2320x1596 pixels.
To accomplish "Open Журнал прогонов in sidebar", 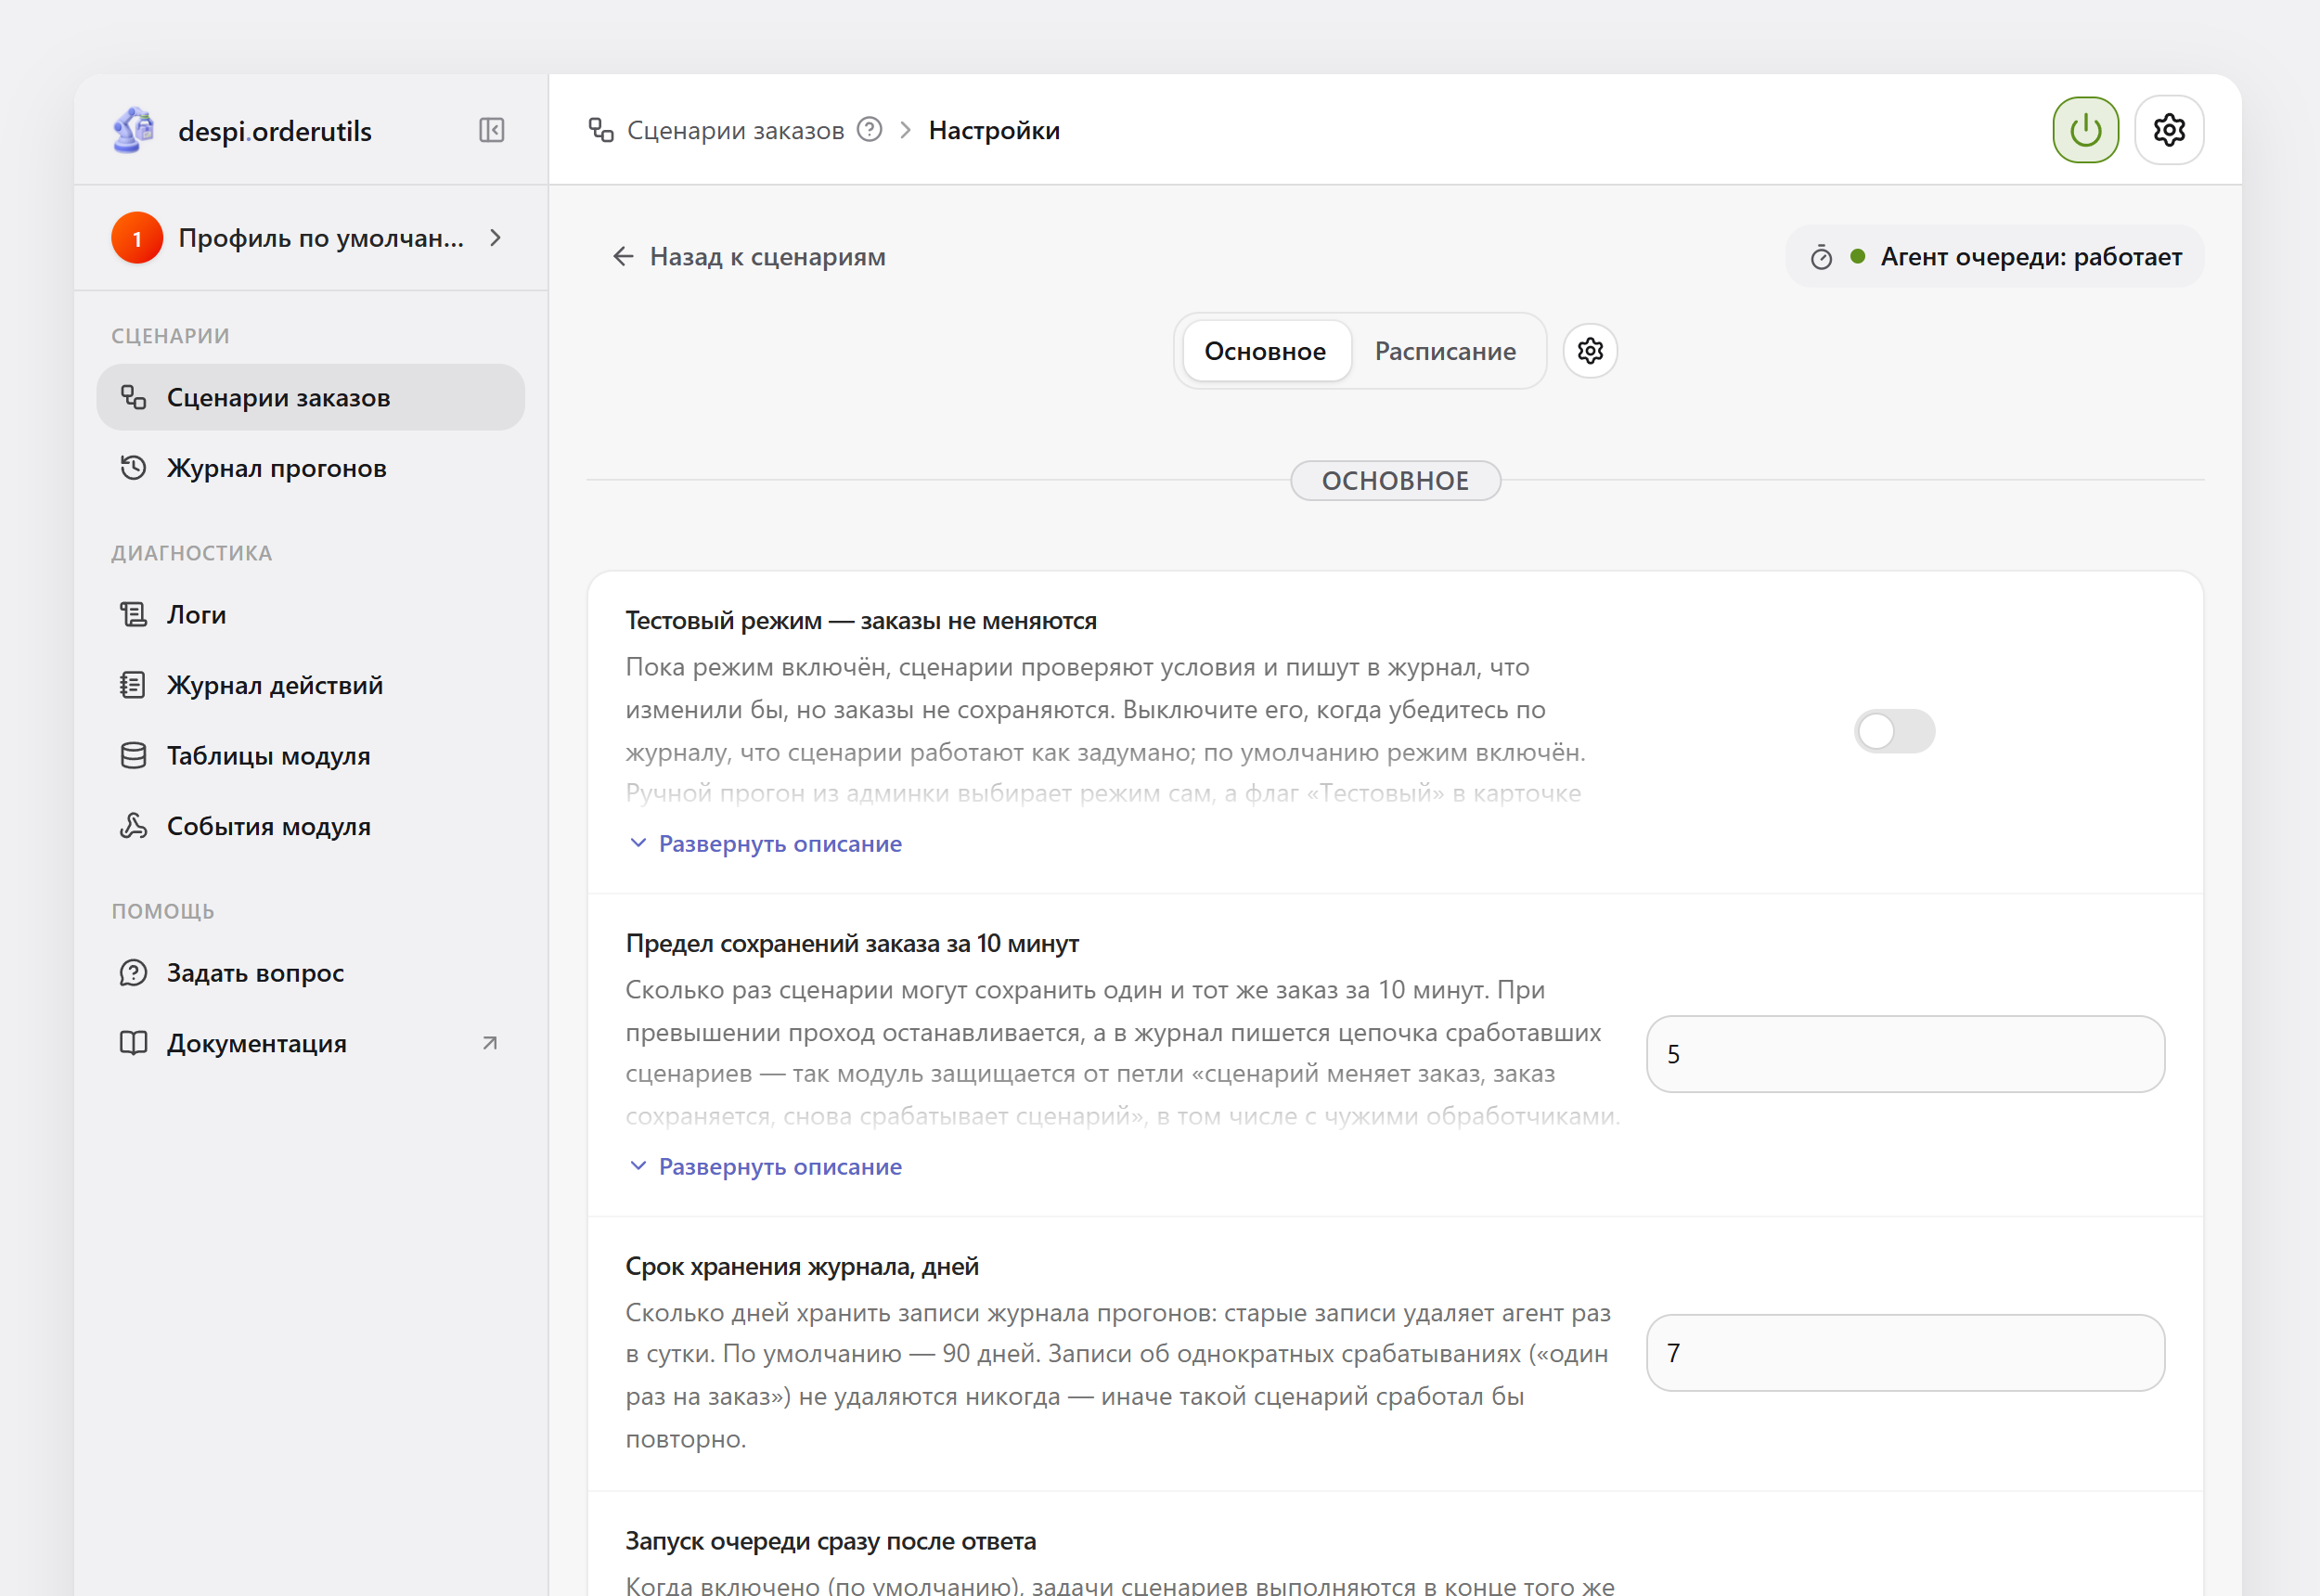I will 310,468.
